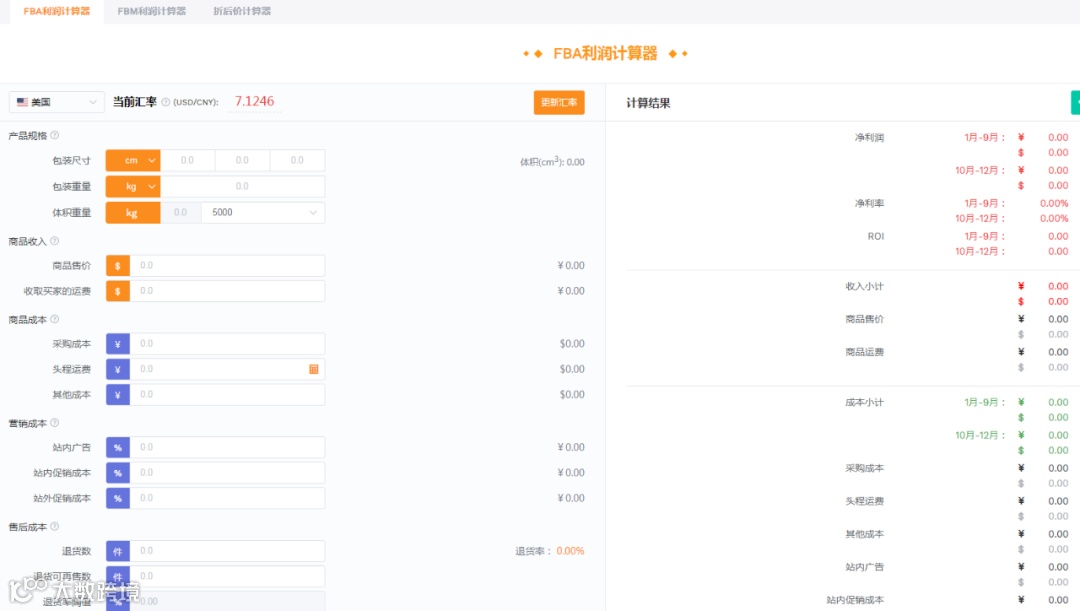Click the 退货数 input field
Image resolution: width=1080 pixels, height=611 pixels.
tap(227, 551)
